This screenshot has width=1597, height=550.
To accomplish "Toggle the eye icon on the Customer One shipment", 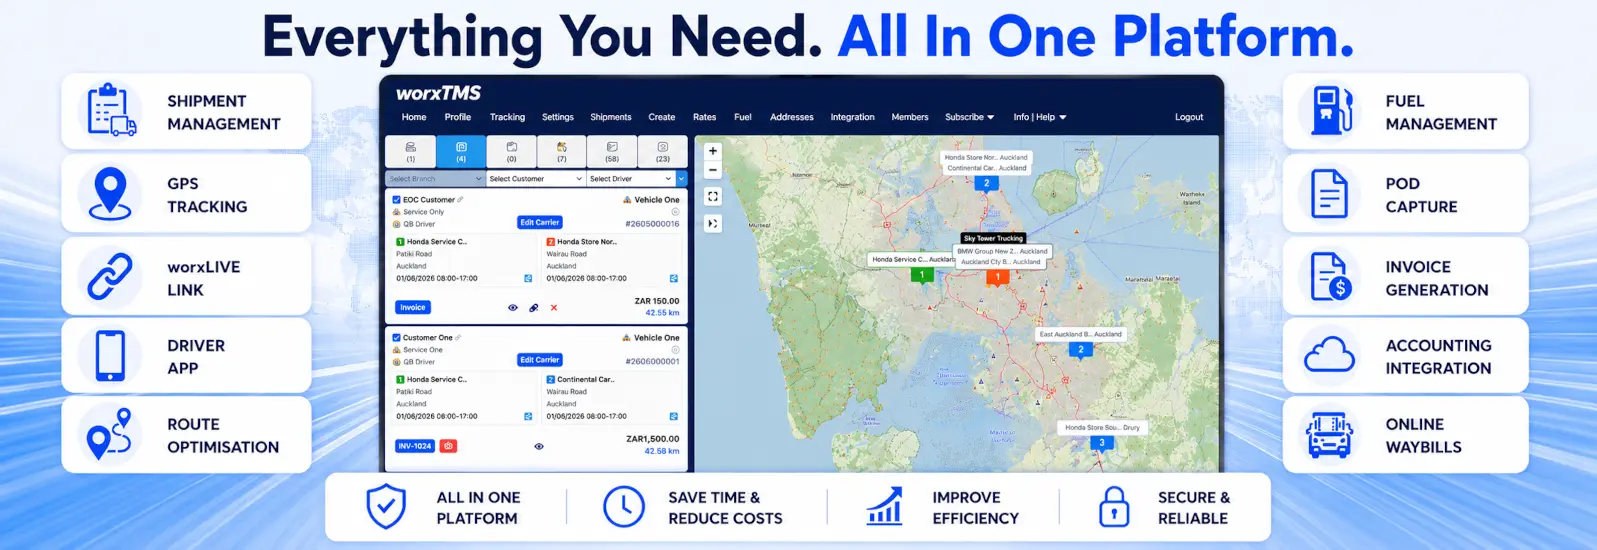I will coord(539,446).
